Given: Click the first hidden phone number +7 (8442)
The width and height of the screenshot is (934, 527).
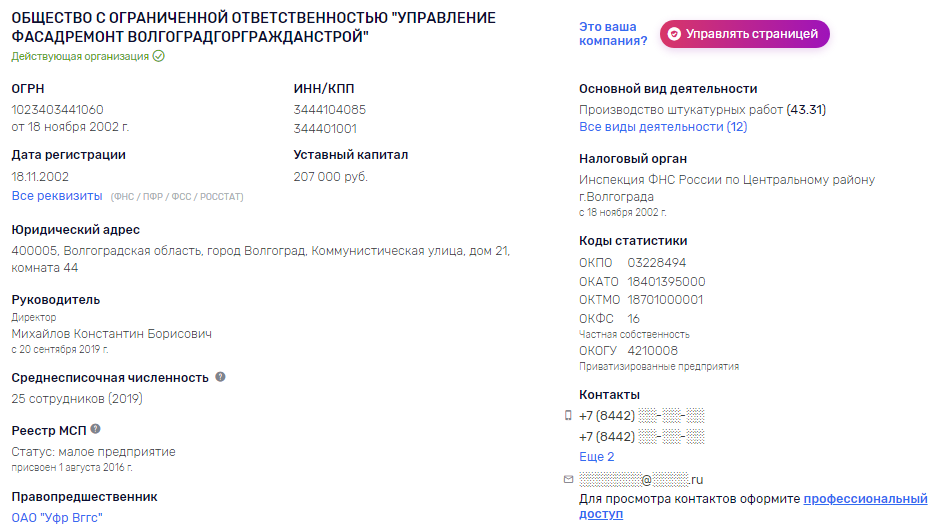Looking at the screenshot, I should coord(642,416).
